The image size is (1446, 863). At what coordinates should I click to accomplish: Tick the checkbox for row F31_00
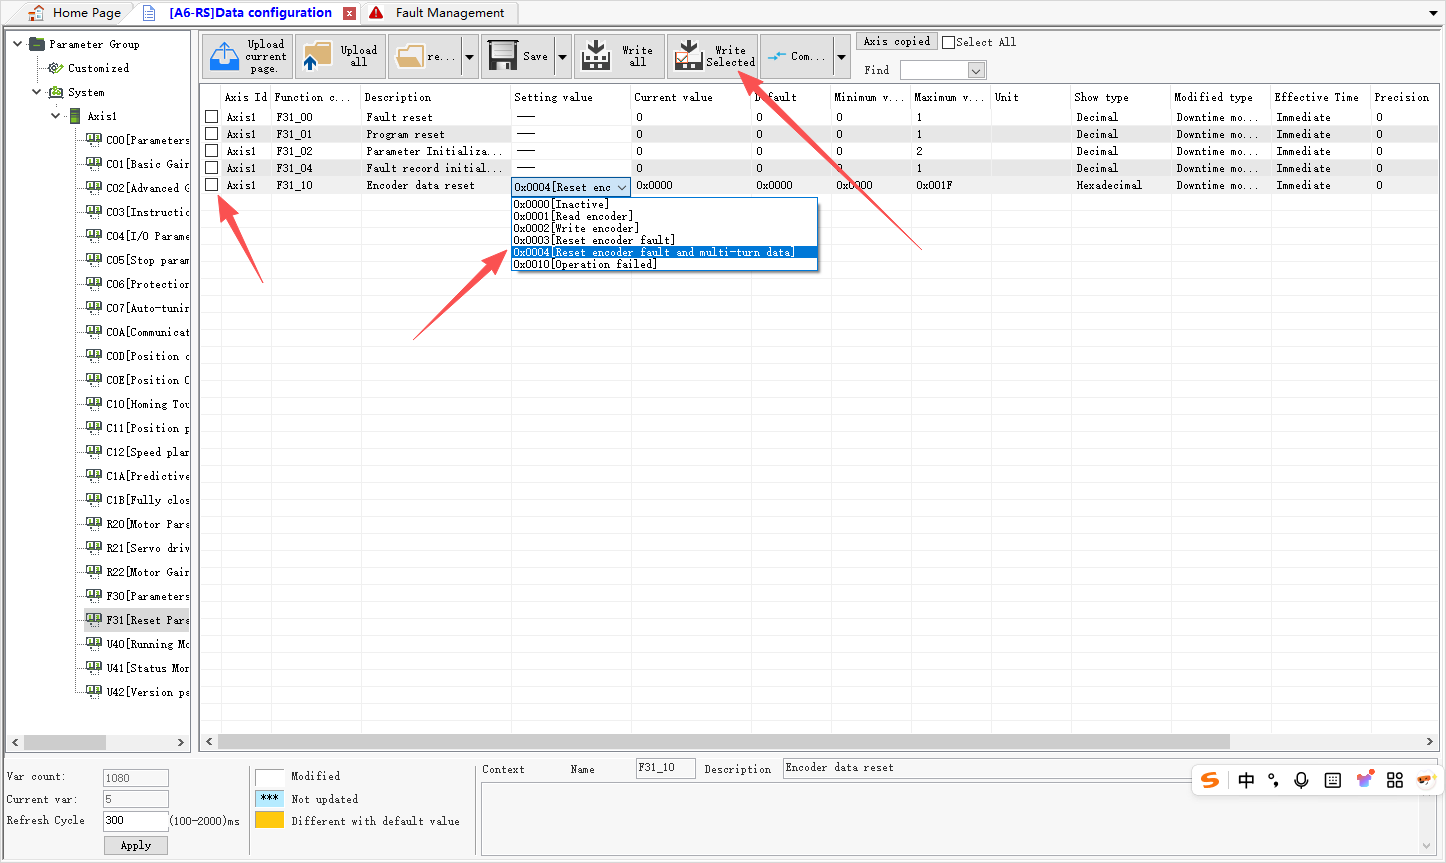212,117
